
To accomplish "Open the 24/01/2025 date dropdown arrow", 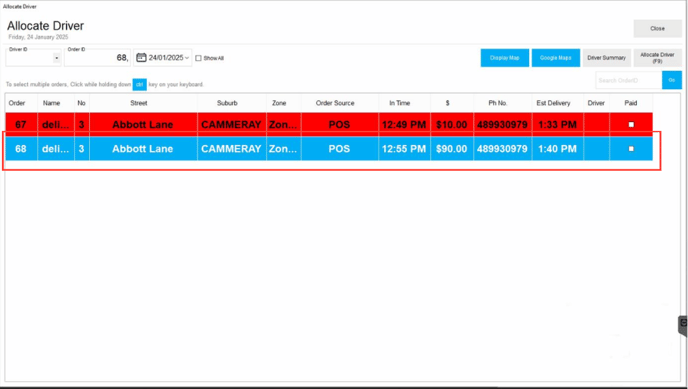I will (x=187, y=58).
